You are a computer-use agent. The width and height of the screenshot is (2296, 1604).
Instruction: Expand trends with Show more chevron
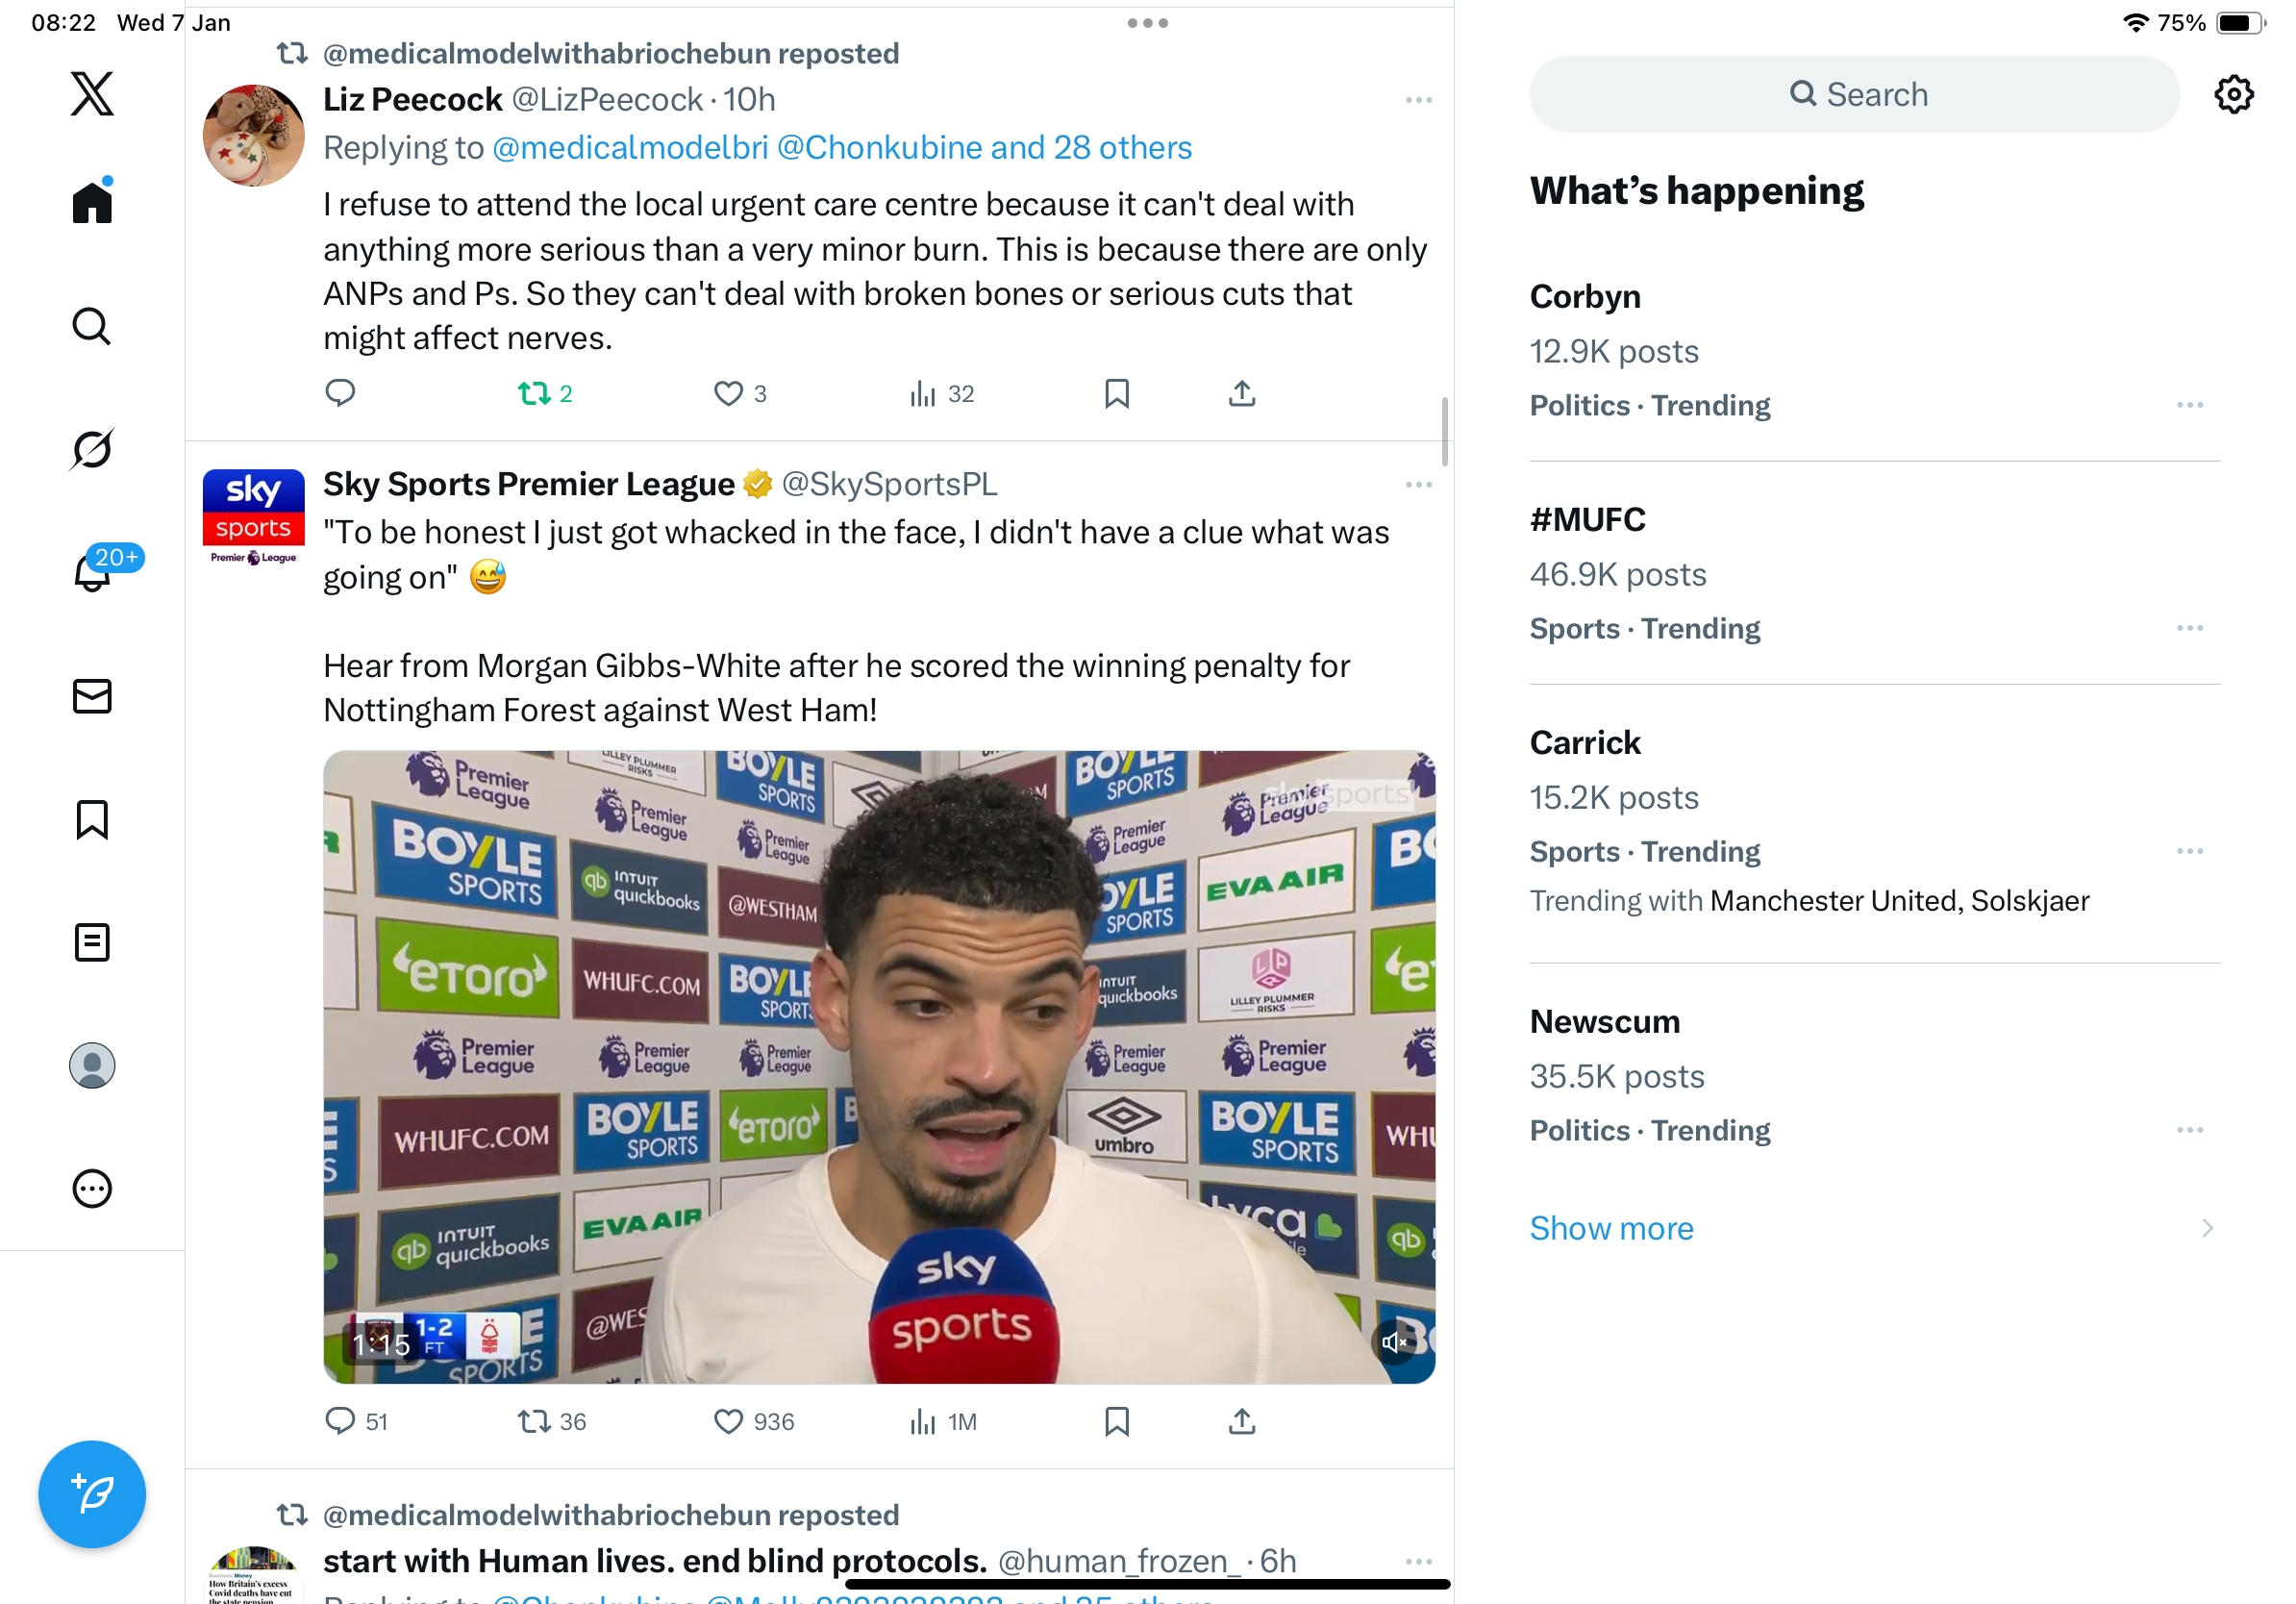[x=2207, y=1228]
